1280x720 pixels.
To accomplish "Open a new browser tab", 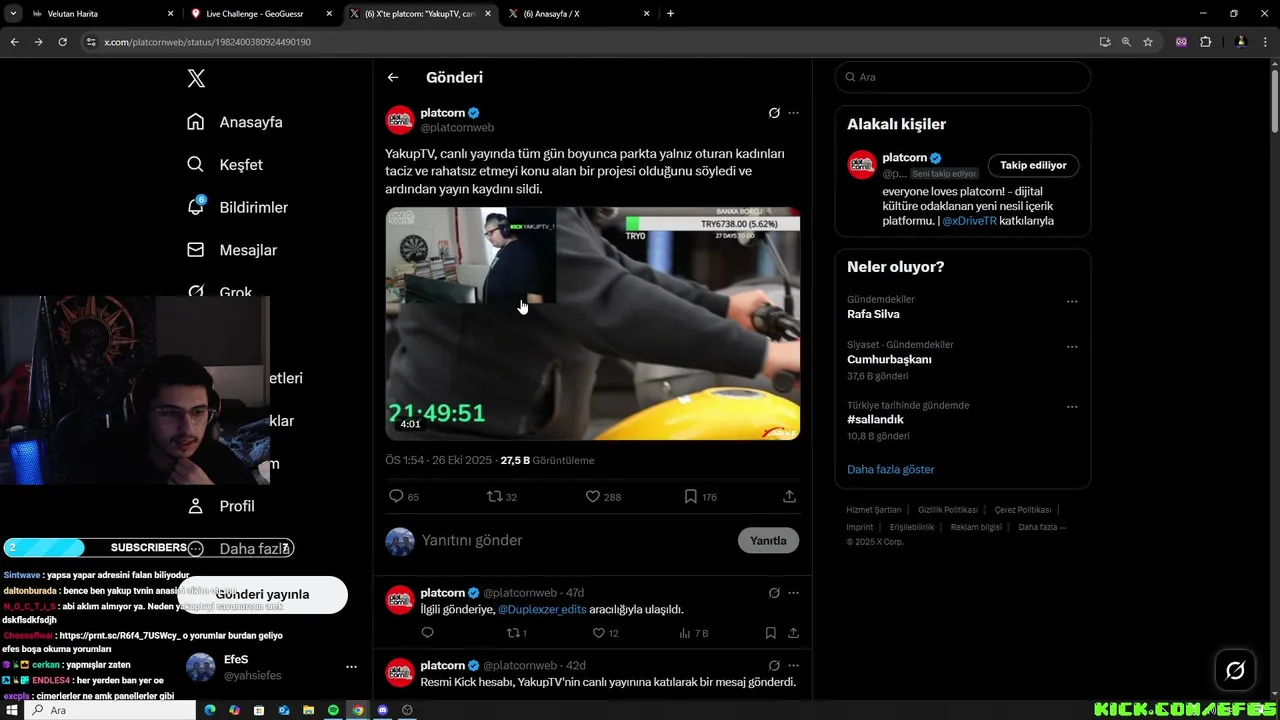I will coord(670,14).
